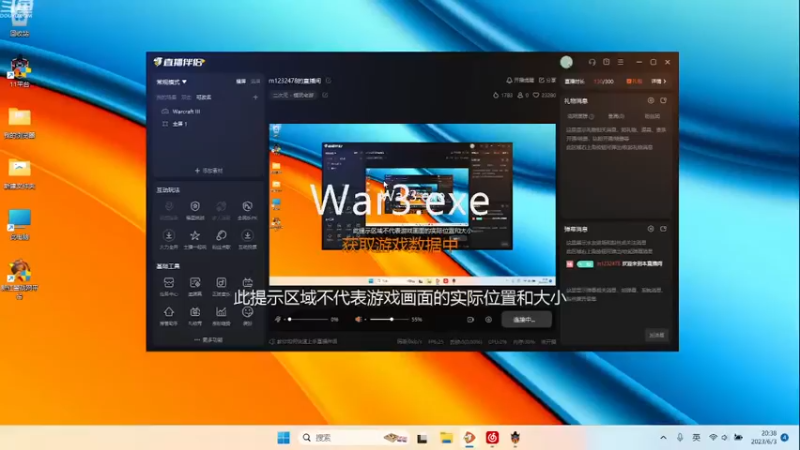
Task: Select the 可游戏 scene tab
Action: tap(204, 97)
